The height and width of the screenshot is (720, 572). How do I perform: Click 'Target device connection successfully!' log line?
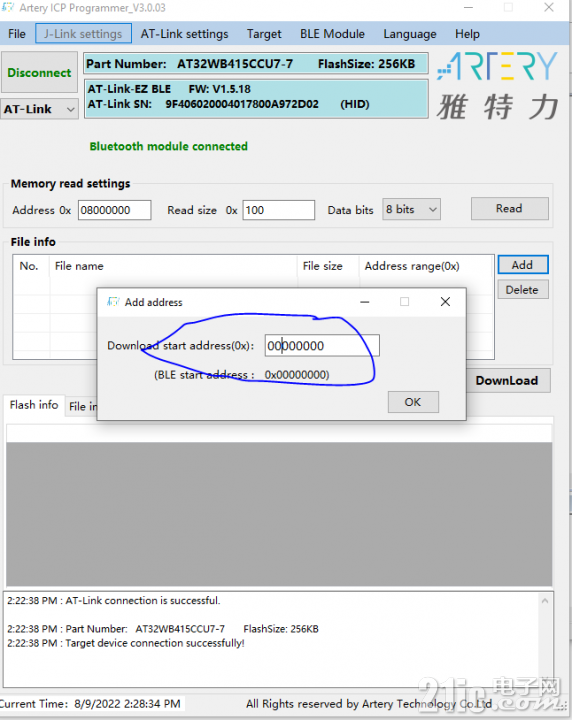click(126, 643)
